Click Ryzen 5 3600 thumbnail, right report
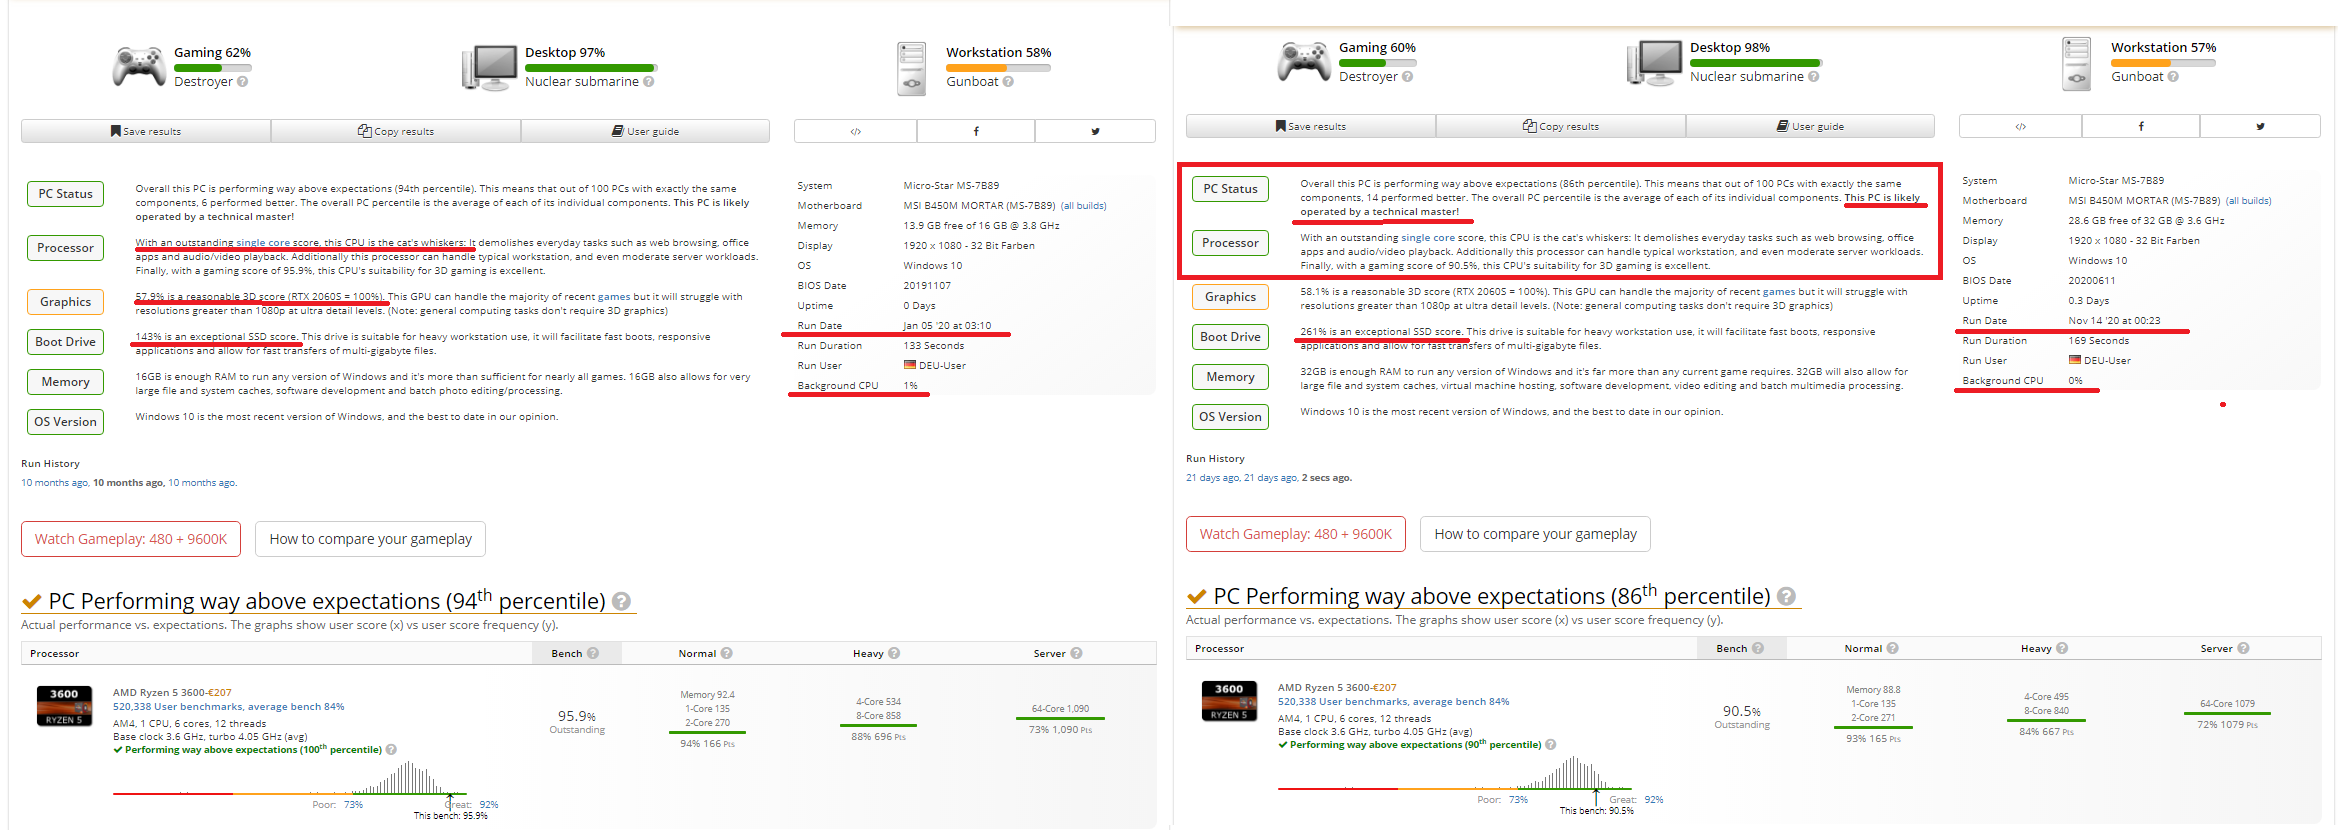The height and width of the screenshot is (830, 2338). click(1229, 701)
